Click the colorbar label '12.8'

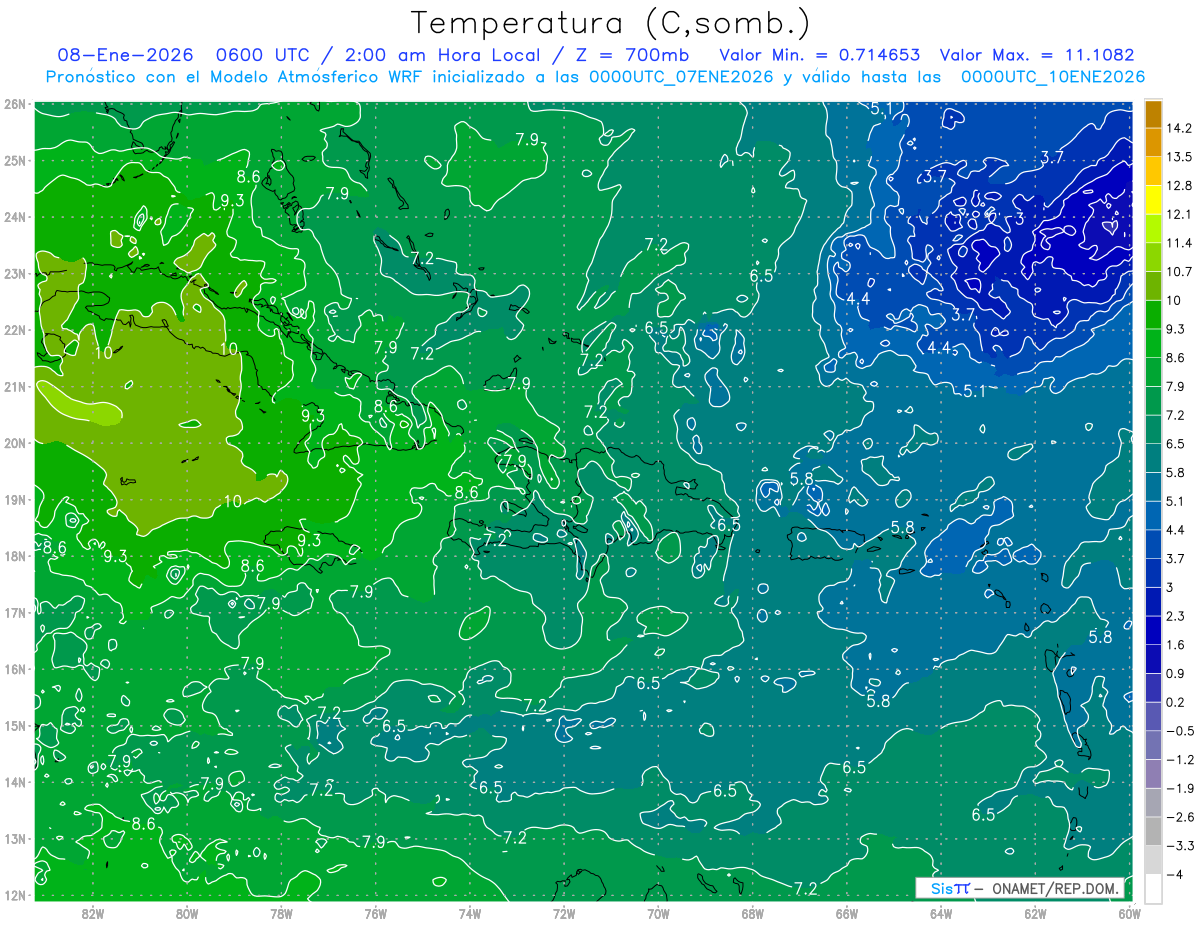(x=1179, y=186)
